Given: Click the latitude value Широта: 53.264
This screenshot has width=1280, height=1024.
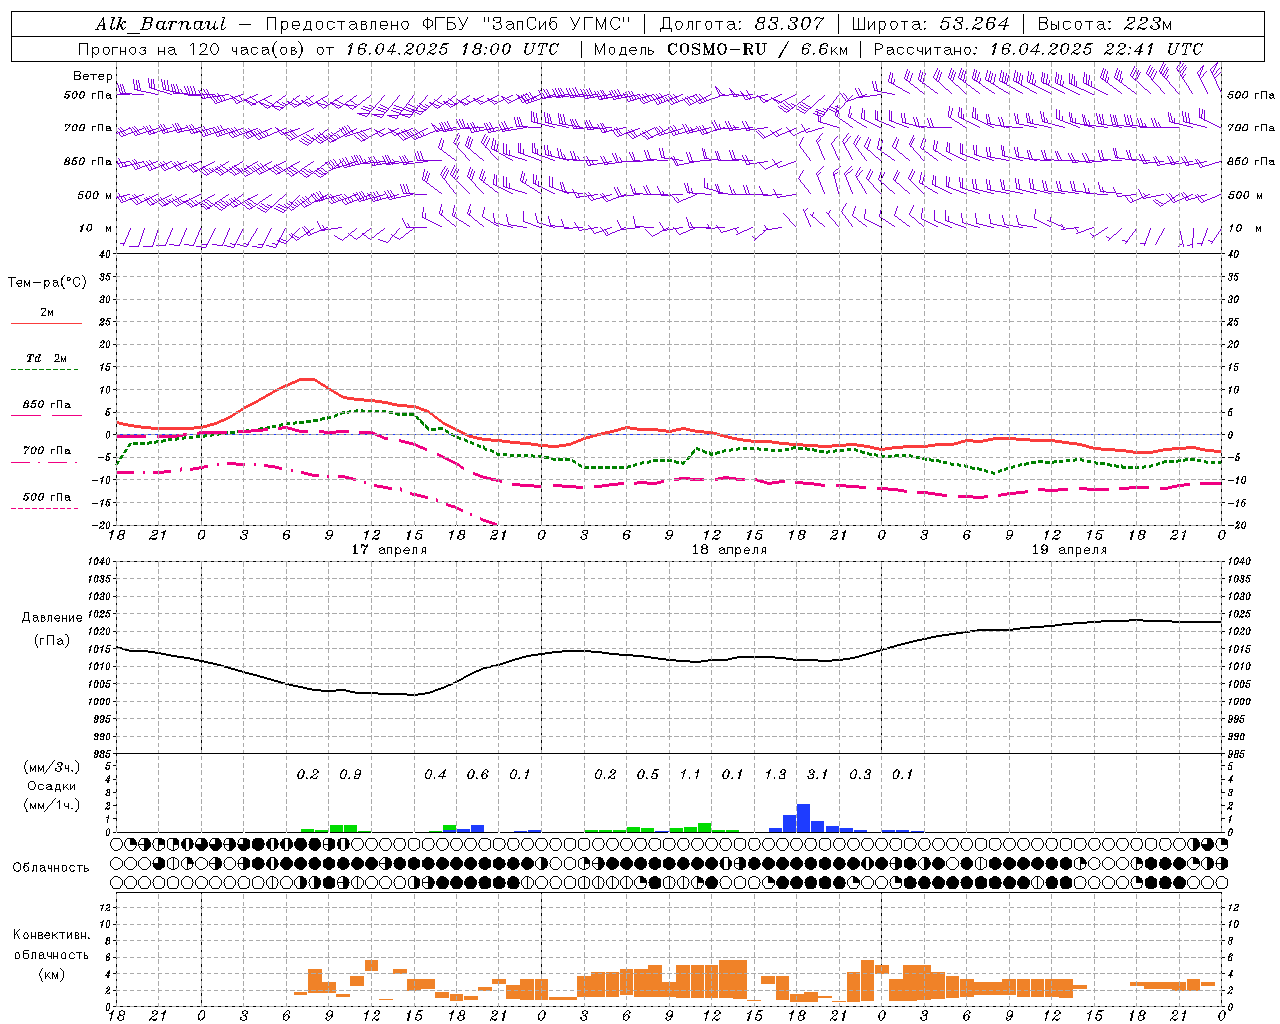Looking at the screenshot, I should pos(930,24).
